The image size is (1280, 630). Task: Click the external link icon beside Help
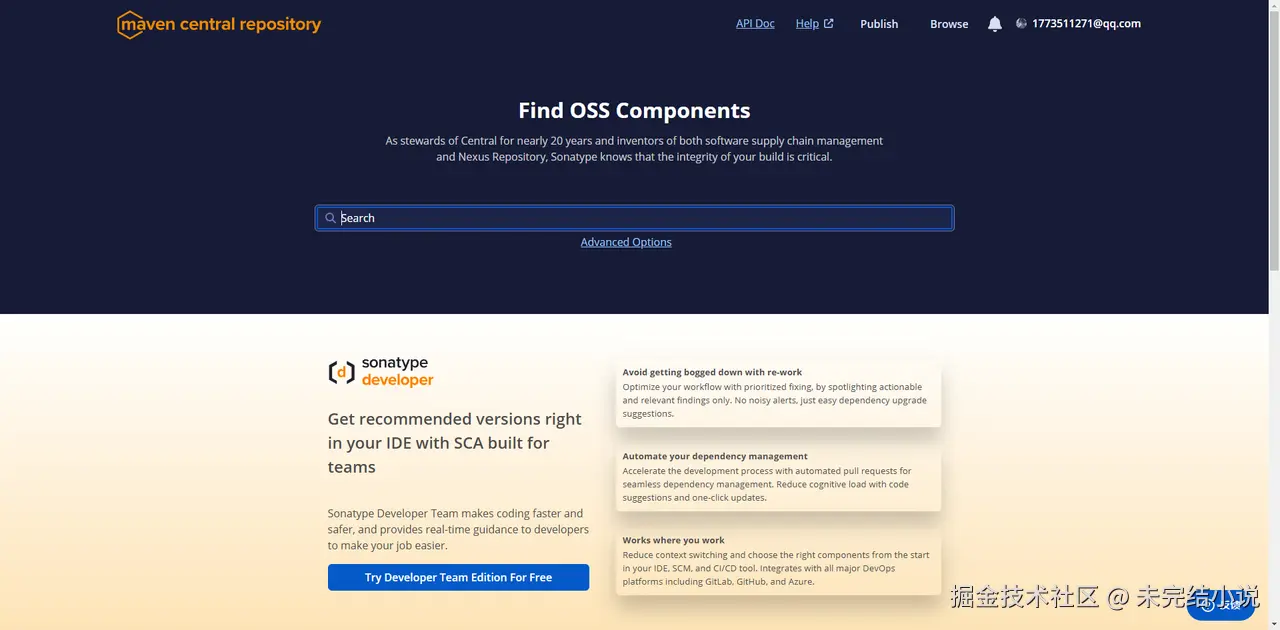(x=828, y=24)
